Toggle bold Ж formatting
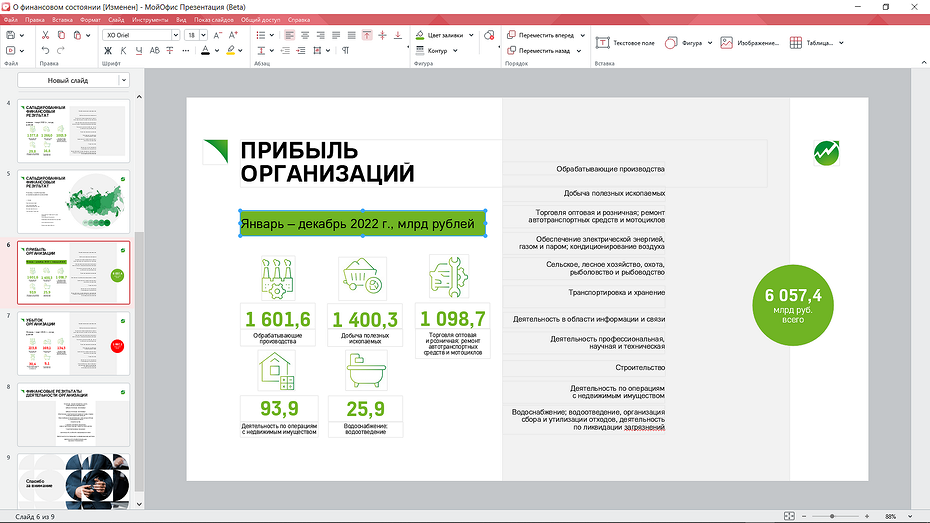Viewport: 930px width, 523px height. [108, 51]
